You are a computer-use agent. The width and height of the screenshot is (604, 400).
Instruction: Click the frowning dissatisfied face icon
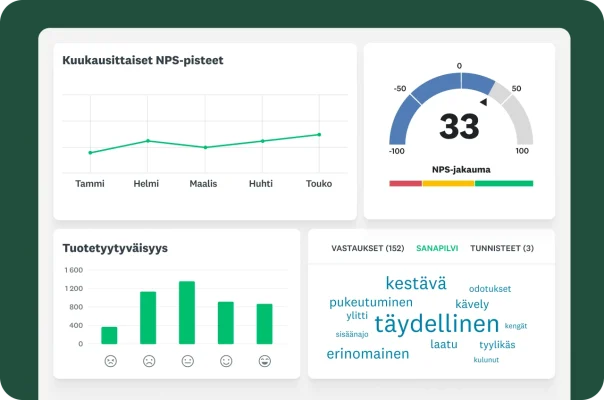(x=149, y=361)
